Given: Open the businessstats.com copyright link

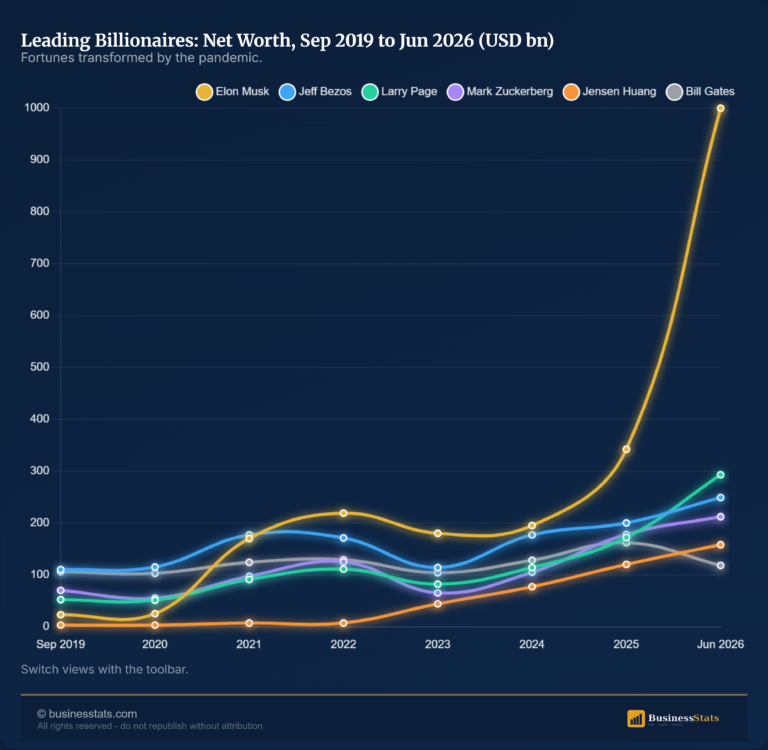Looking at the screenshot, I should (x=87, y=714).
